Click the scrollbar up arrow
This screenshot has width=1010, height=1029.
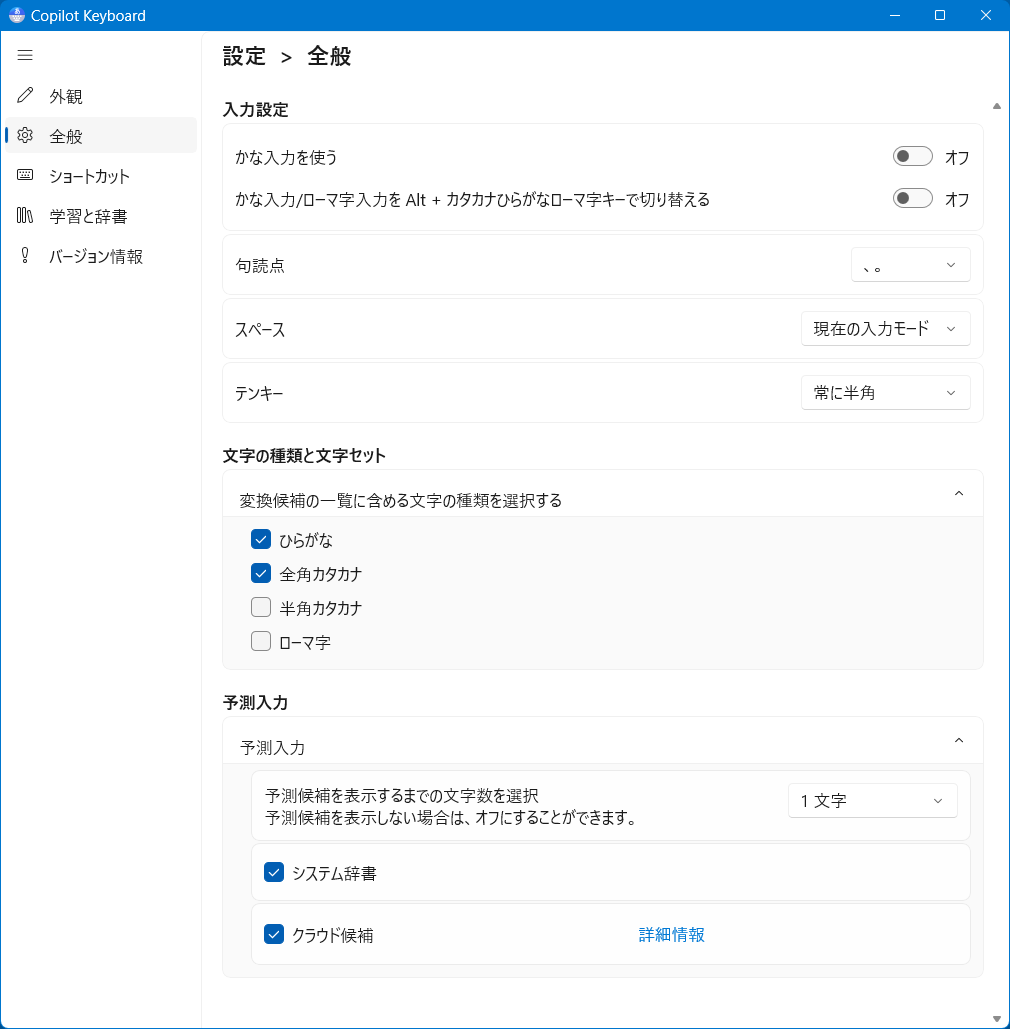coord(997,106)
